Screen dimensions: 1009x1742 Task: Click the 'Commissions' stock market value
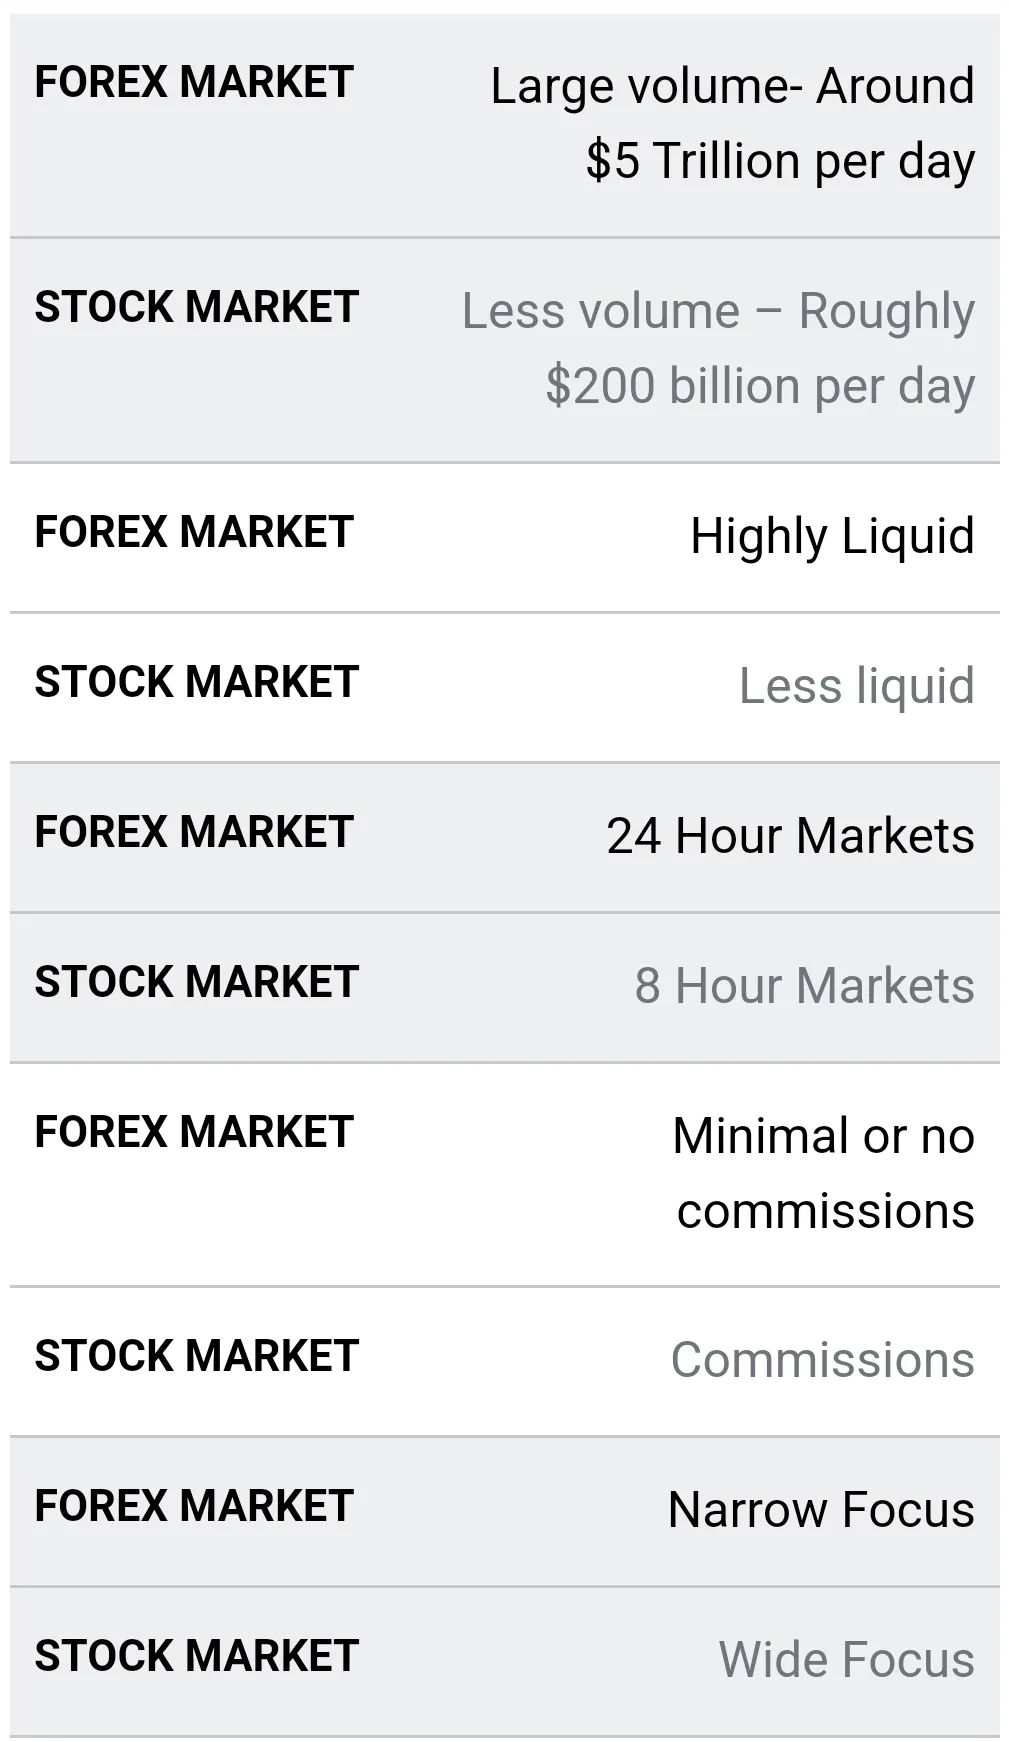[822, 1360]
